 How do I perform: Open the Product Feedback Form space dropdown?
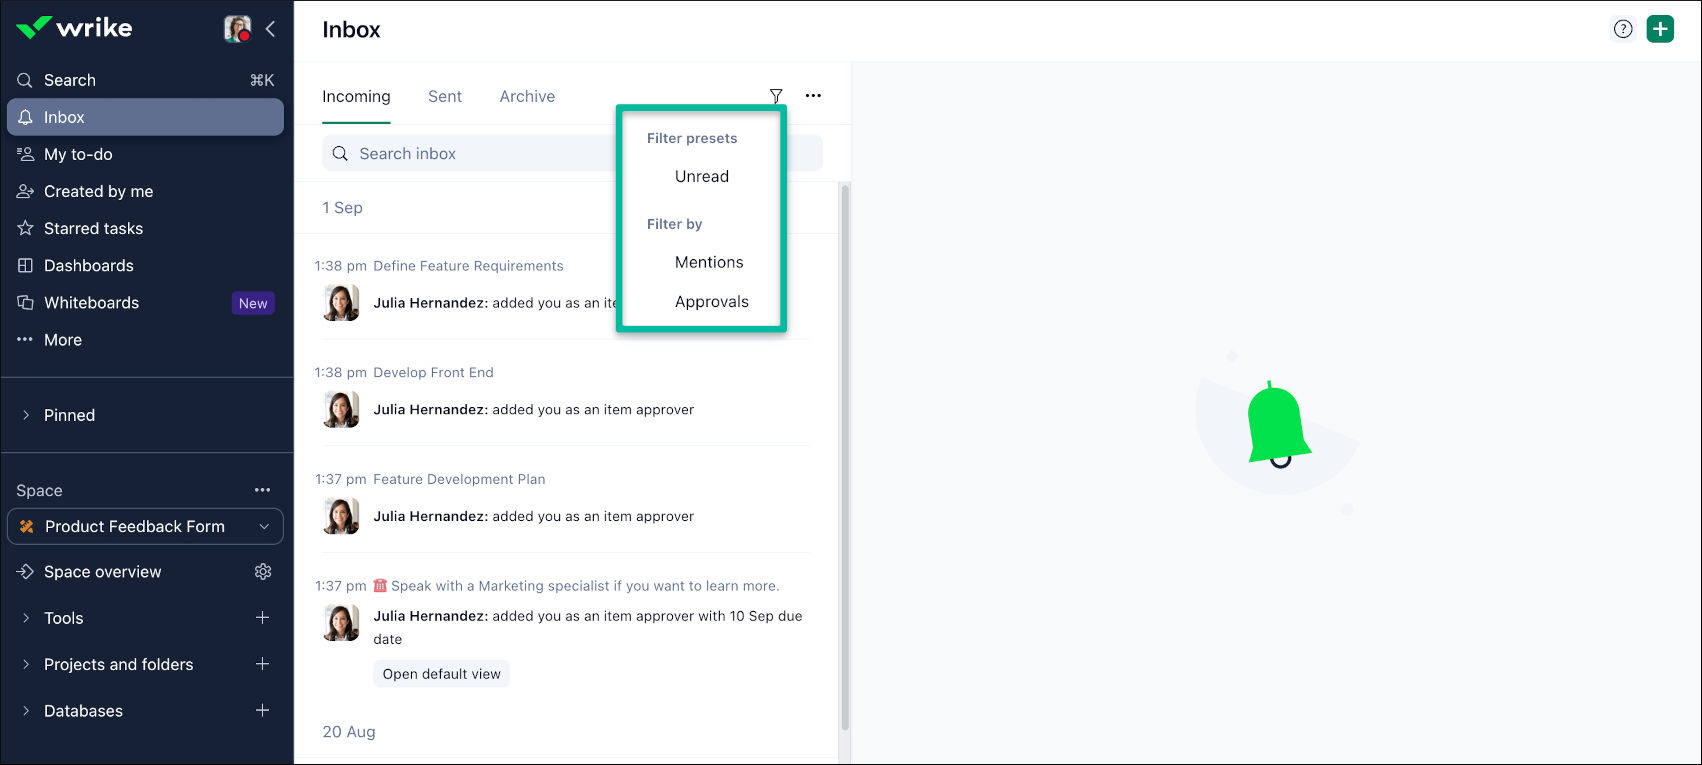click(145, 526)
